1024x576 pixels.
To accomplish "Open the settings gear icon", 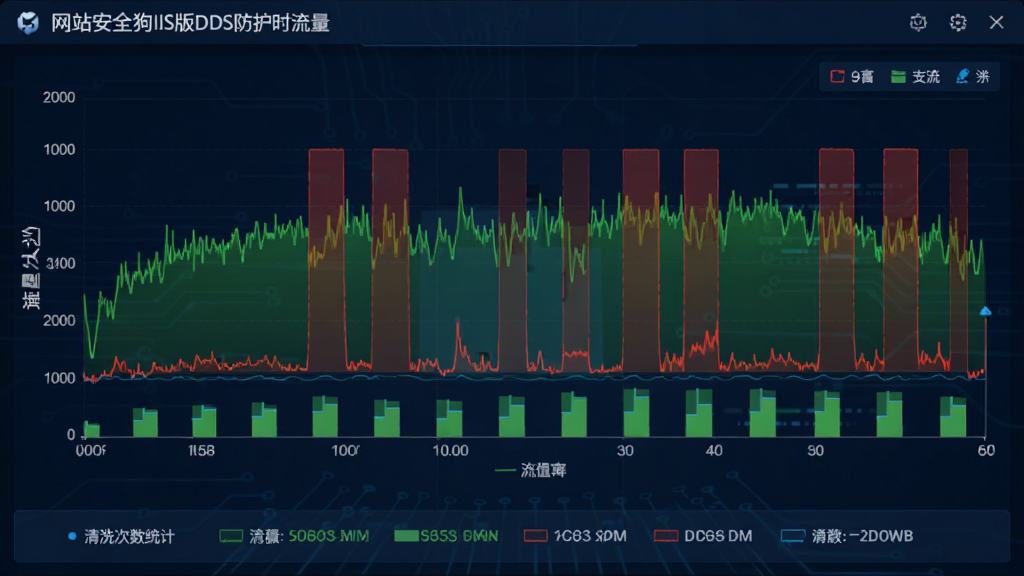I will [958, 22].
